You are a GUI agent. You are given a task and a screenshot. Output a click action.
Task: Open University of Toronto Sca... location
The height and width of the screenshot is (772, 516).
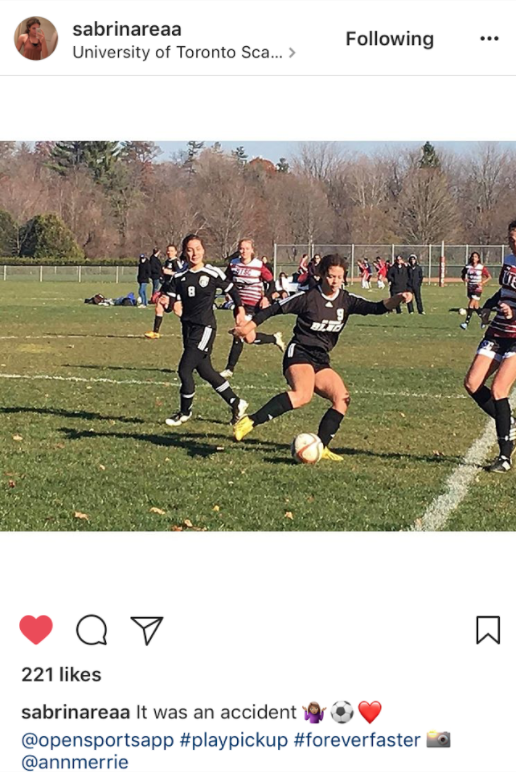178,52
